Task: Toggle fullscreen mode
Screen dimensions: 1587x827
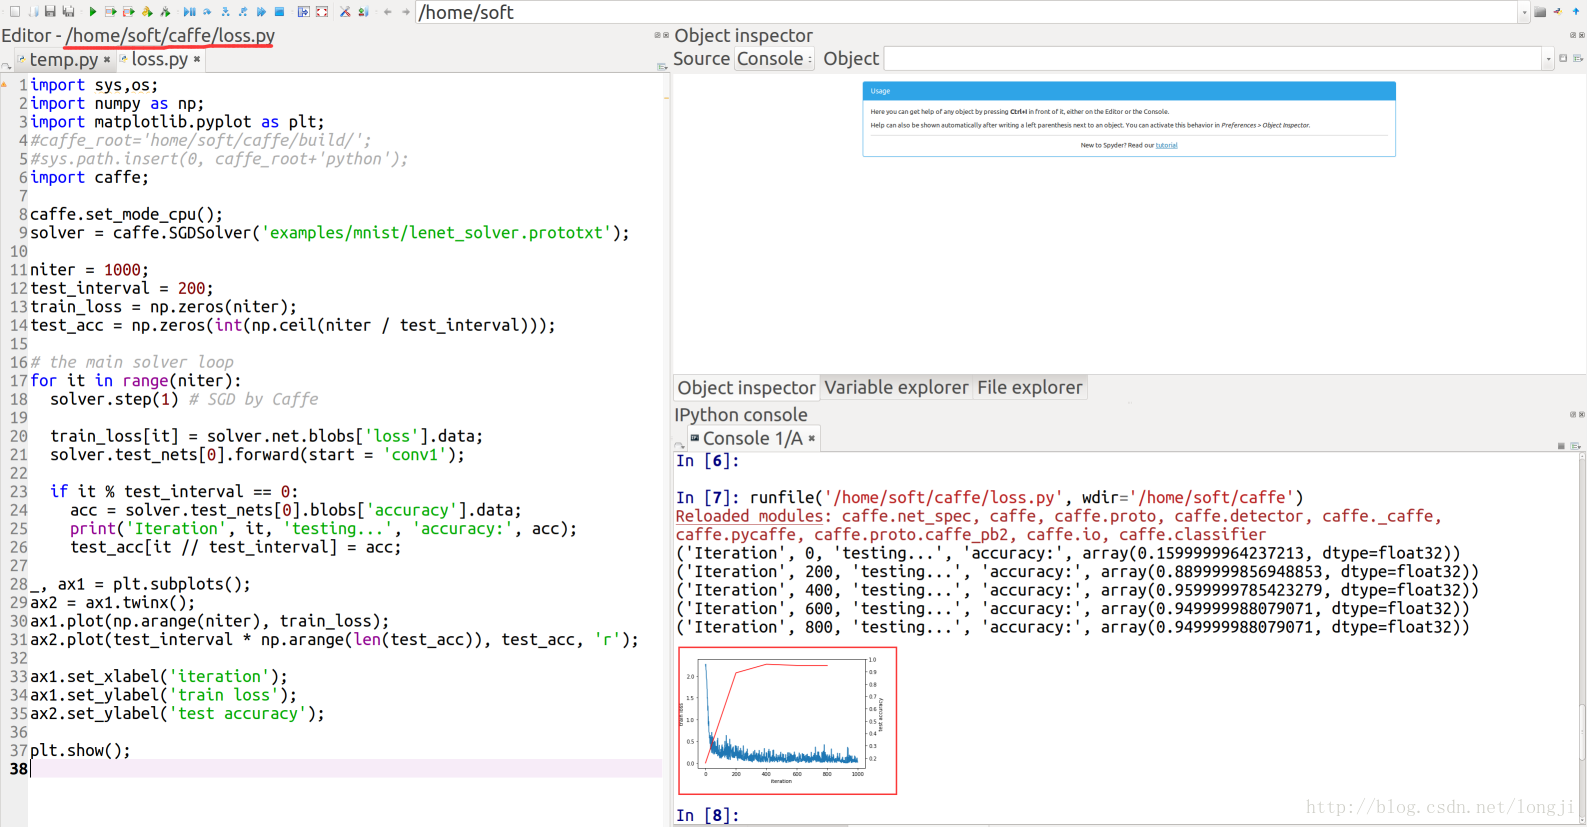Action: [x=322, y=12]
